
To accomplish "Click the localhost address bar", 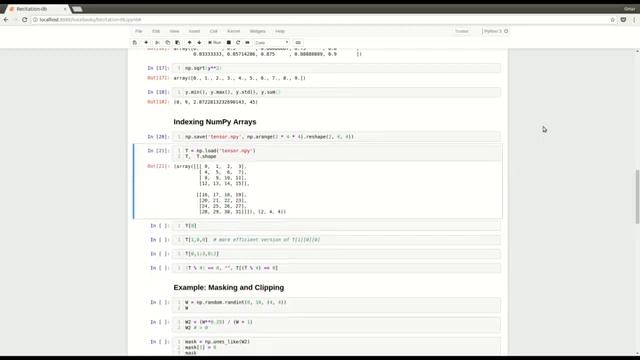I will [x=318, y=20].
